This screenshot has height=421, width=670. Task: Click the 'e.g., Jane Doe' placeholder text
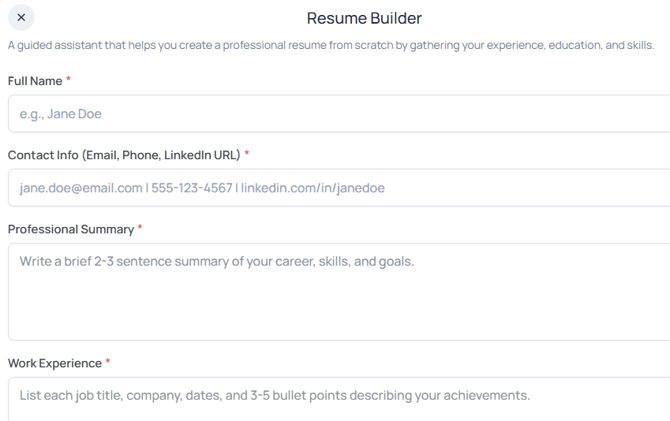[61, 114]
